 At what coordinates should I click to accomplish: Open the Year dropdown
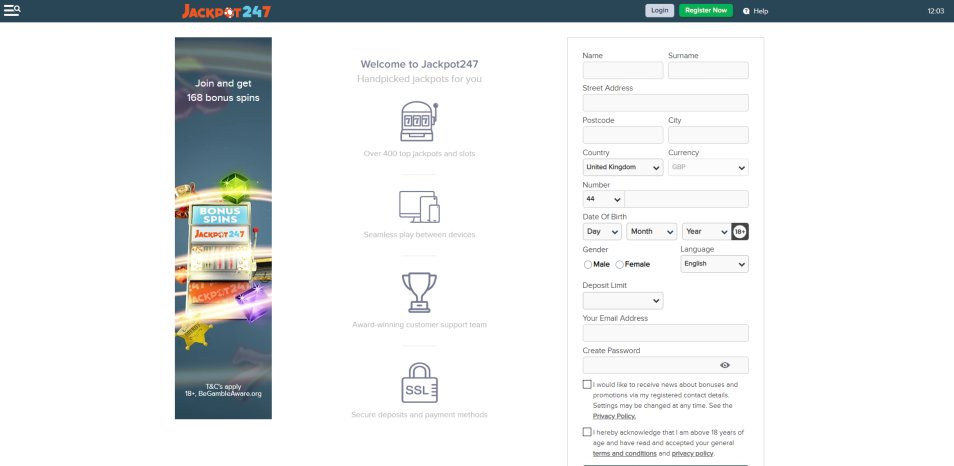coord(706,232)
